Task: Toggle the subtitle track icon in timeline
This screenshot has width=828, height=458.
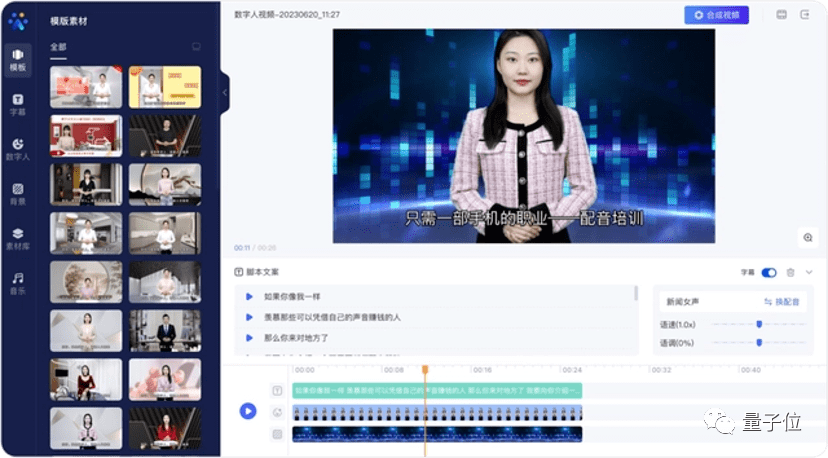Action: tap(277, 390)
